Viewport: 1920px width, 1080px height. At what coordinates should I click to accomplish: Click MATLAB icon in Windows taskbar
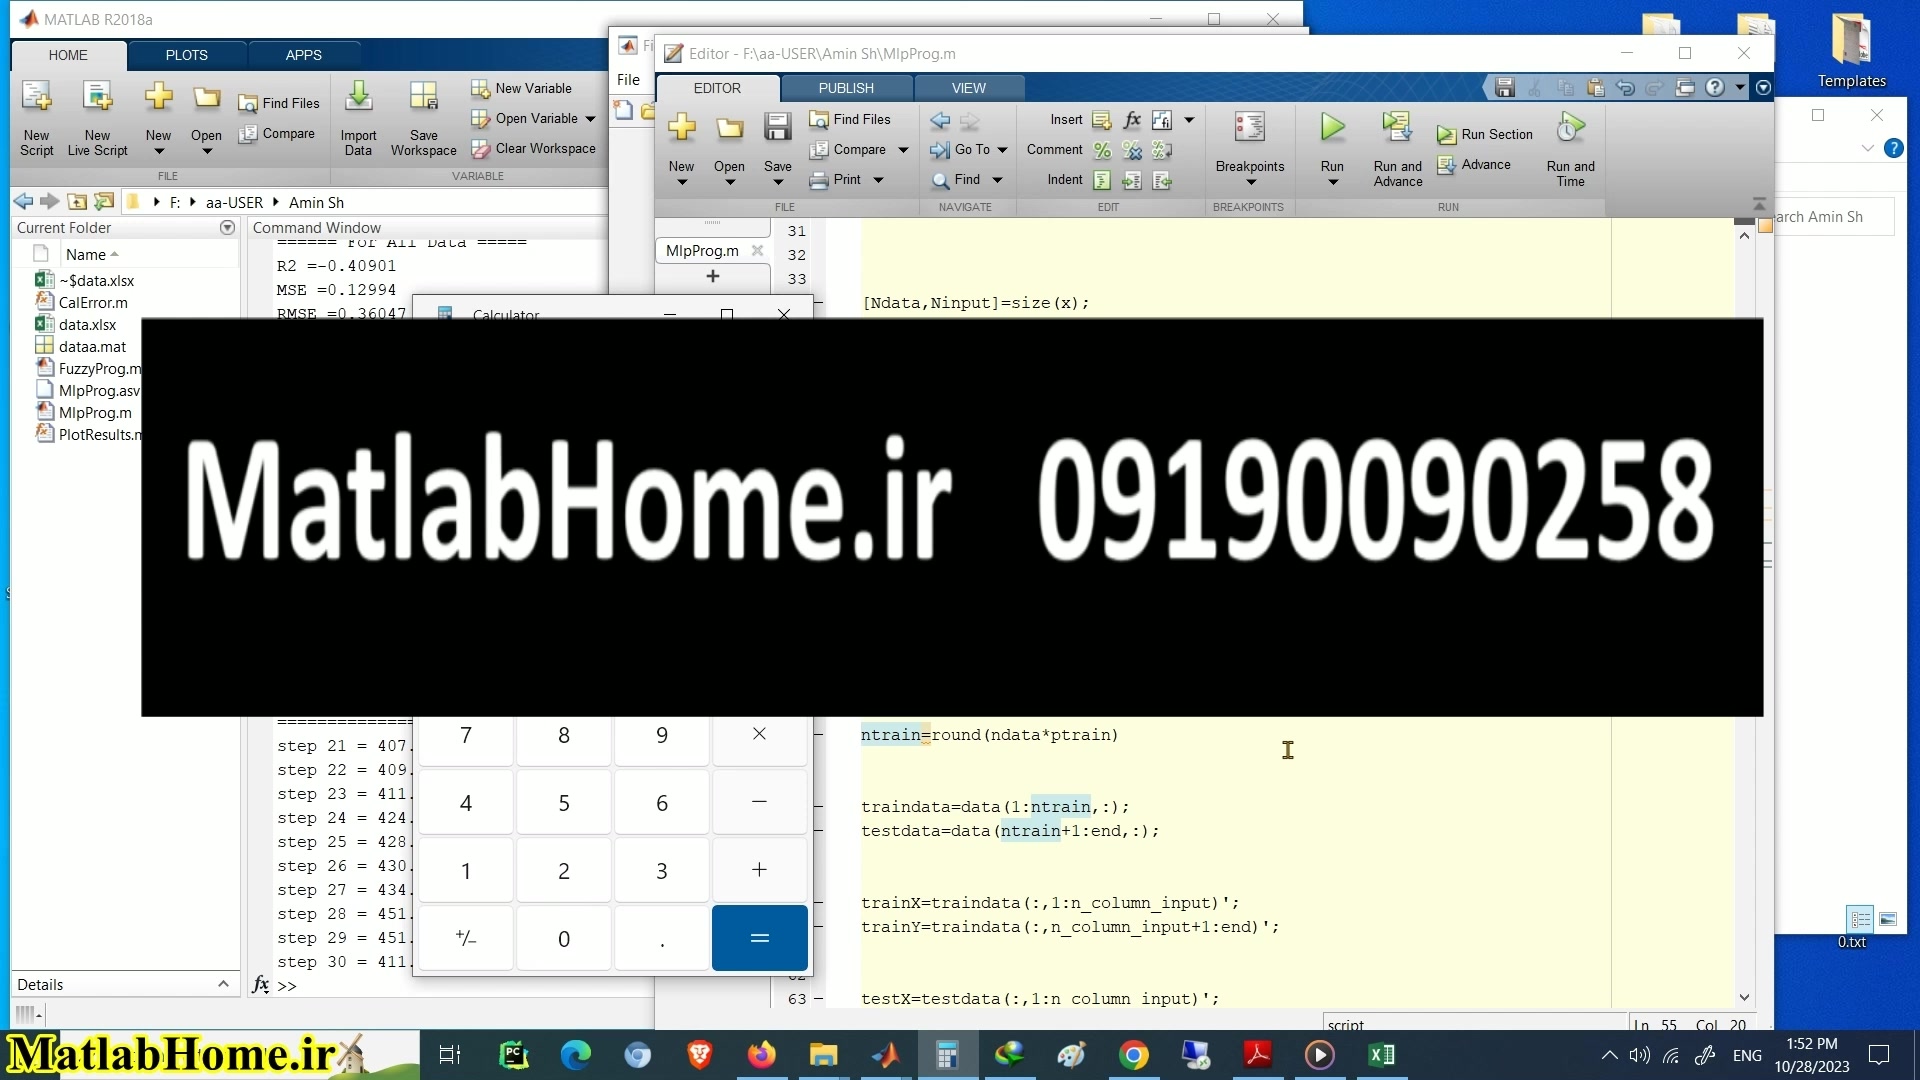[885, 1054]
